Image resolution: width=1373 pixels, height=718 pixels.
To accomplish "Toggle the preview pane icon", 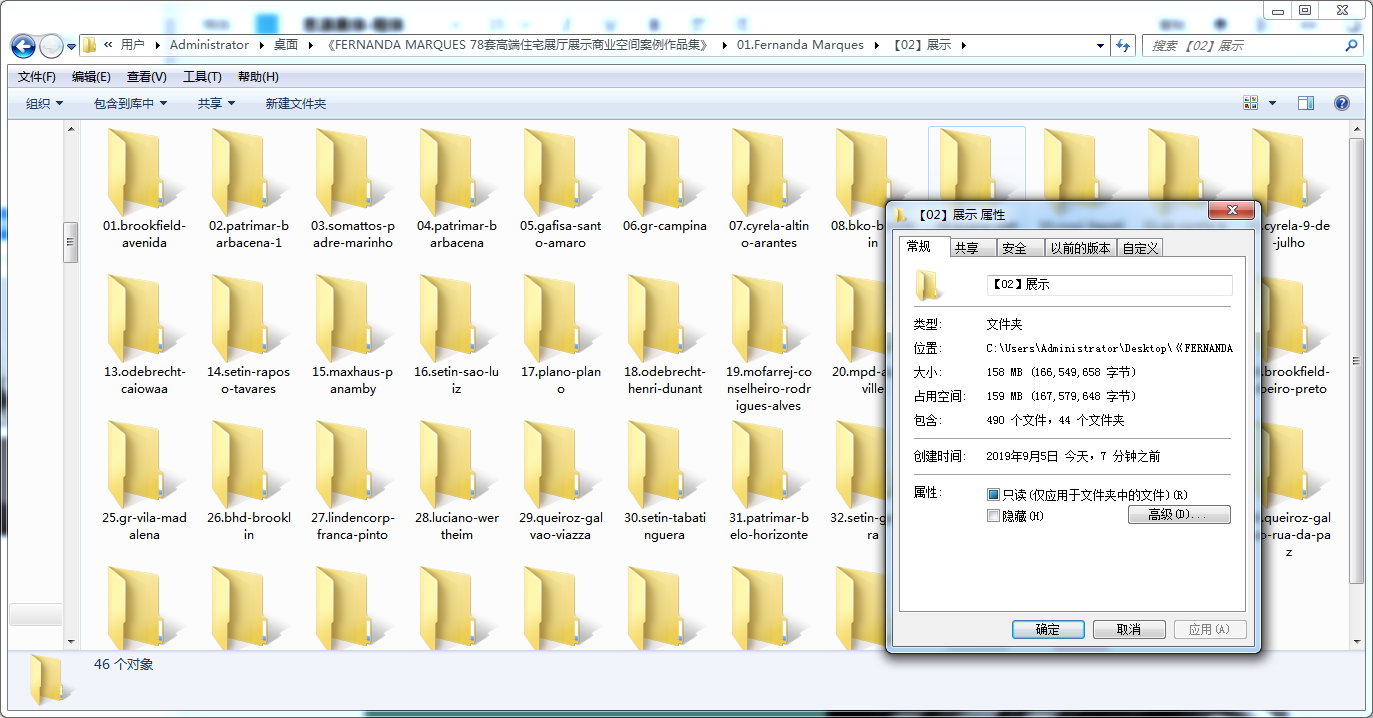I will coord(1306,103).
